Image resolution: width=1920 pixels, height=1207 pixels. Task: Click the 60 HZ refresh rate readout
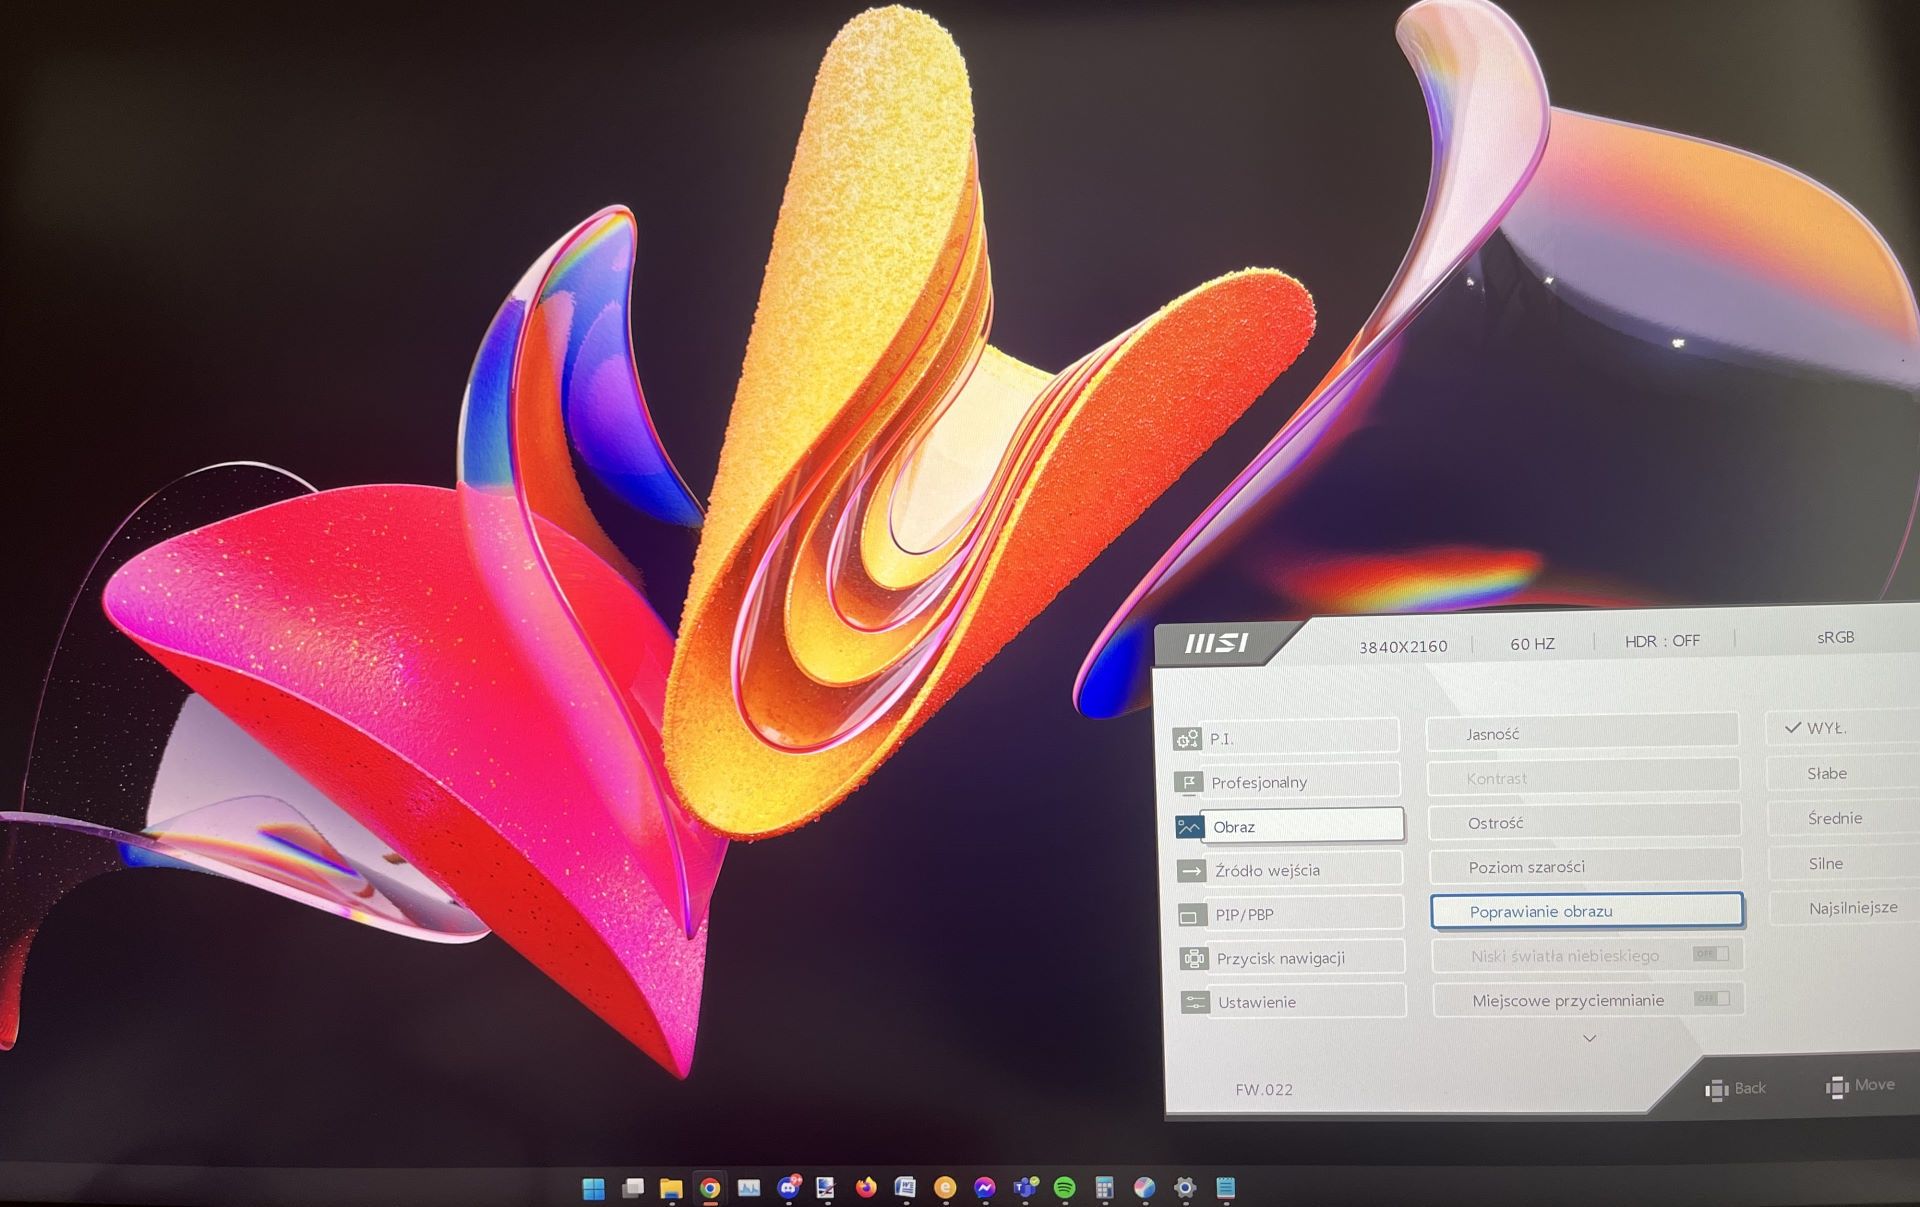pos(1532,644)
